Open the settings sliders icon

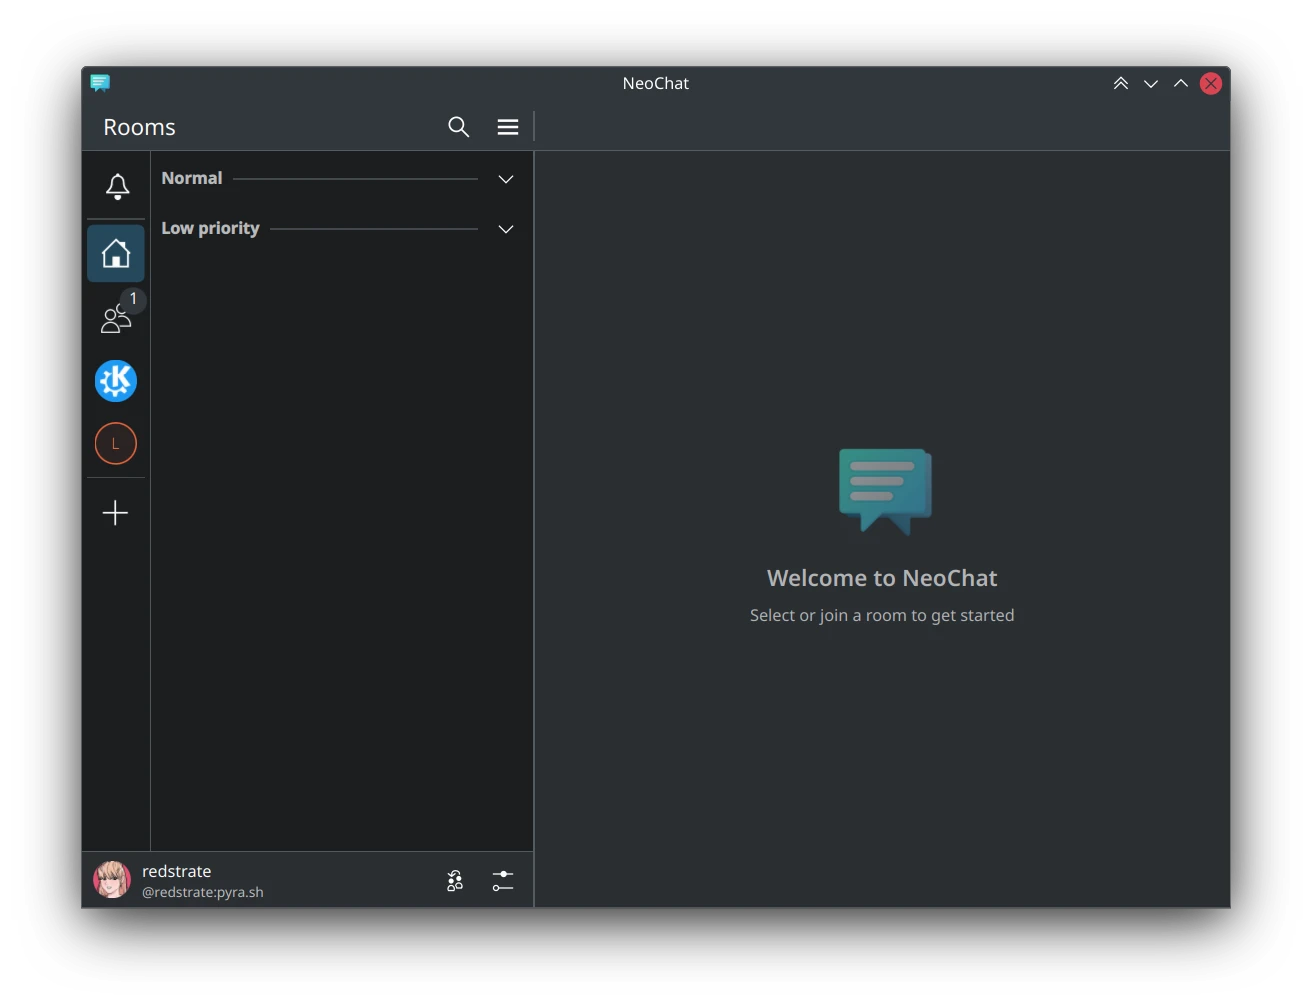tap(503, 881)
